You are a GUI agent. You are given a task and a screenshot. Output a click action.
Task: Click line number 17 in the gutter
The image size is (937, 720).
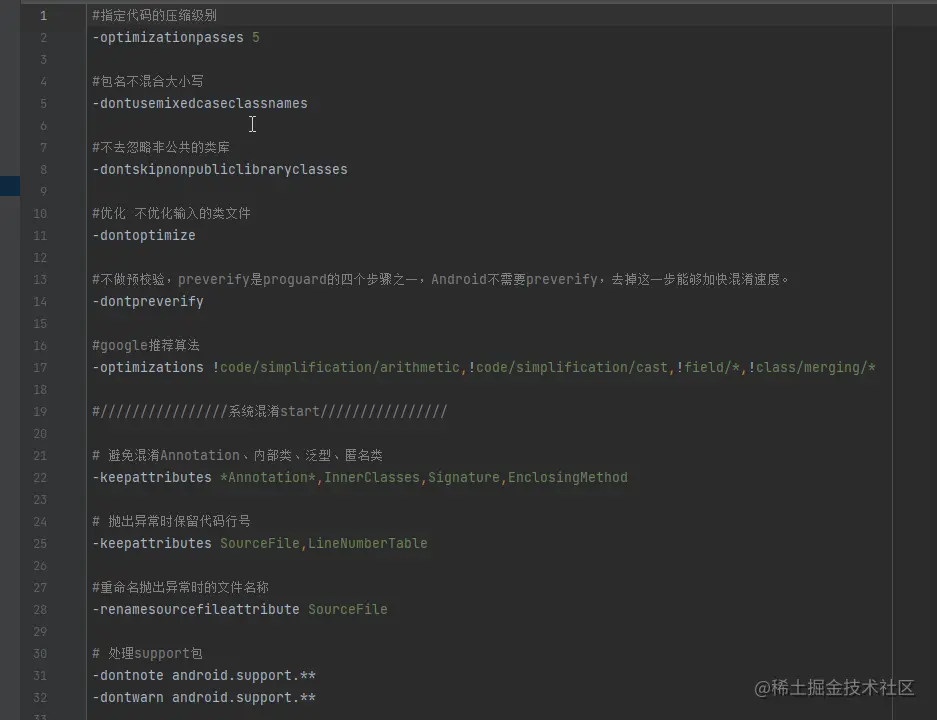[x=40, y=367]
